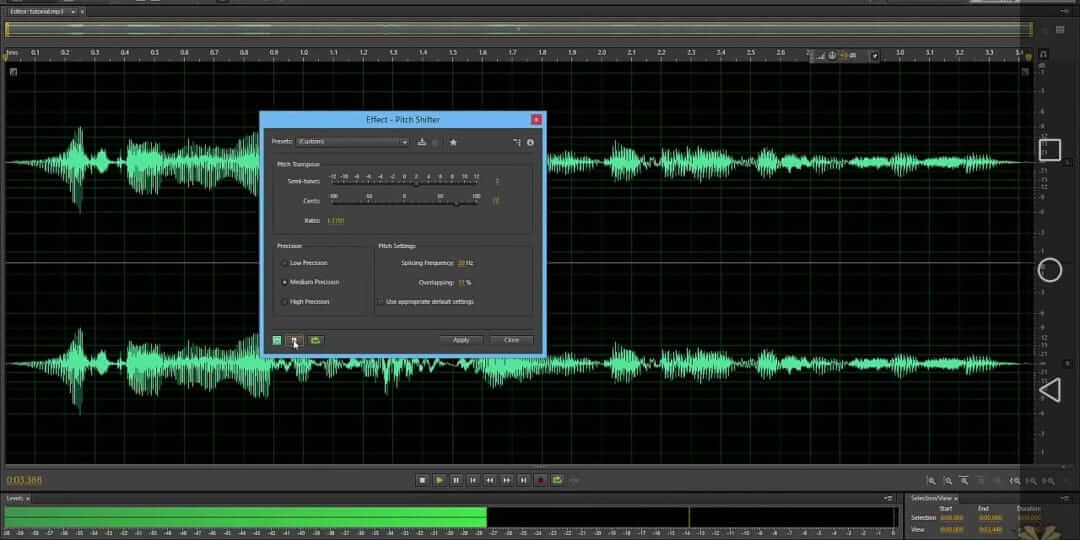The height and width of the screenshot is (540, 1080).
Task: Zoom in amplitude icon
Action: (931, 481)
